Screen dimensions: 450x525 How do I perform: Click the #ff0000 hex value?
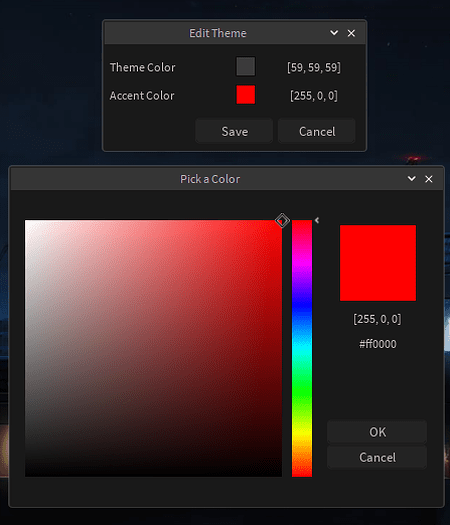378,344
